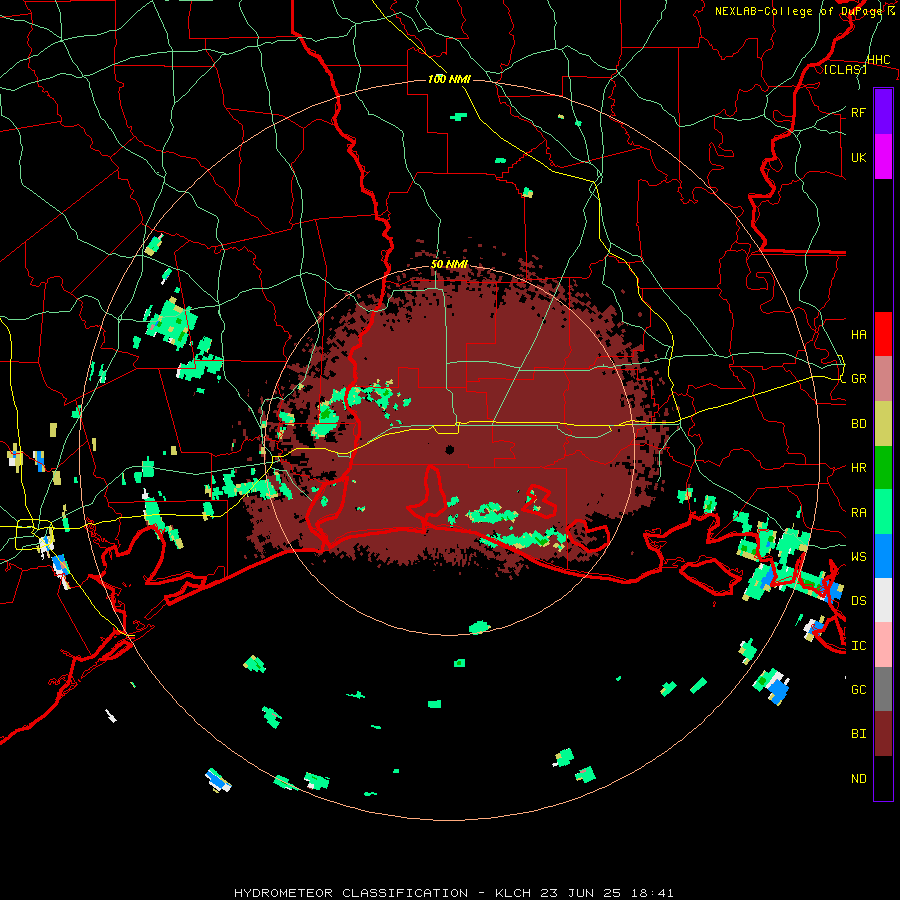The image size is (900, 900).
Task: Click the HA red legend swatch
Action: (883, 334)
